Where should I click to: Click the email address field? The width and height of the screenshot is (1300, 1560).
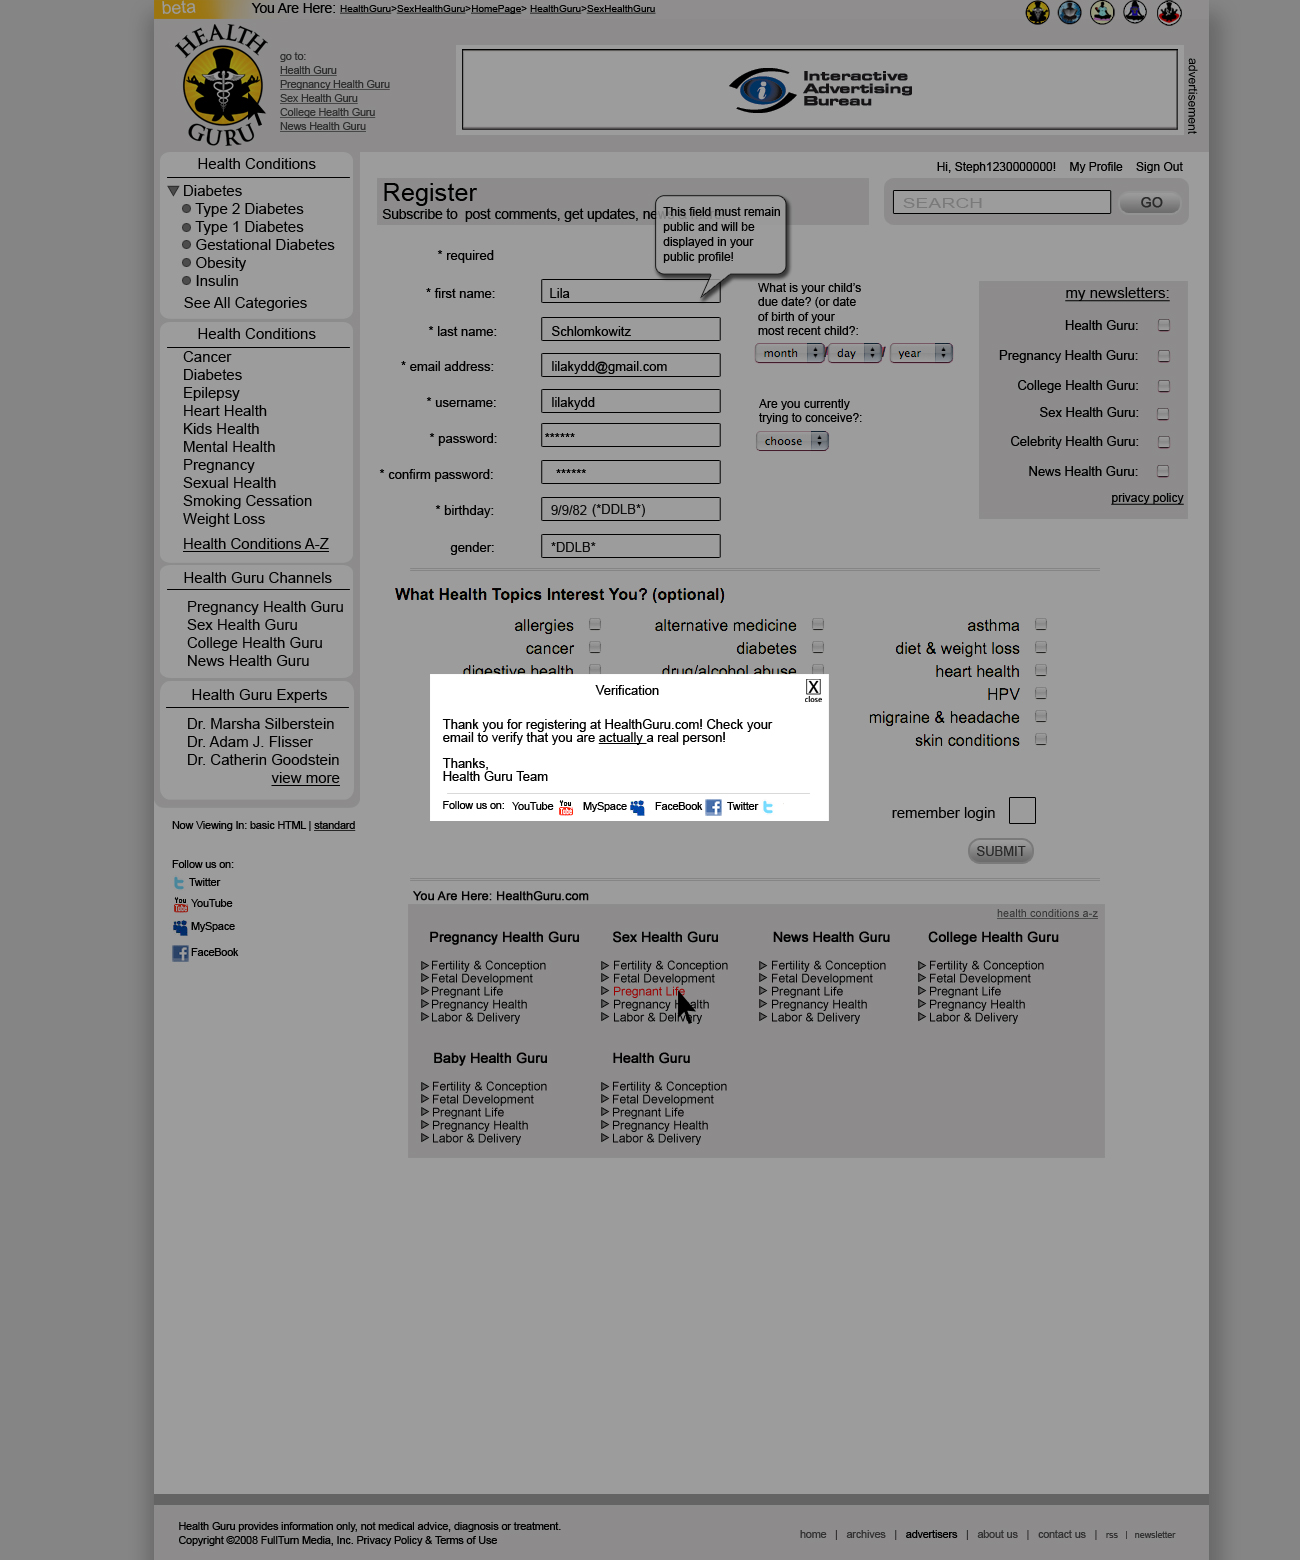click(630, 365)
